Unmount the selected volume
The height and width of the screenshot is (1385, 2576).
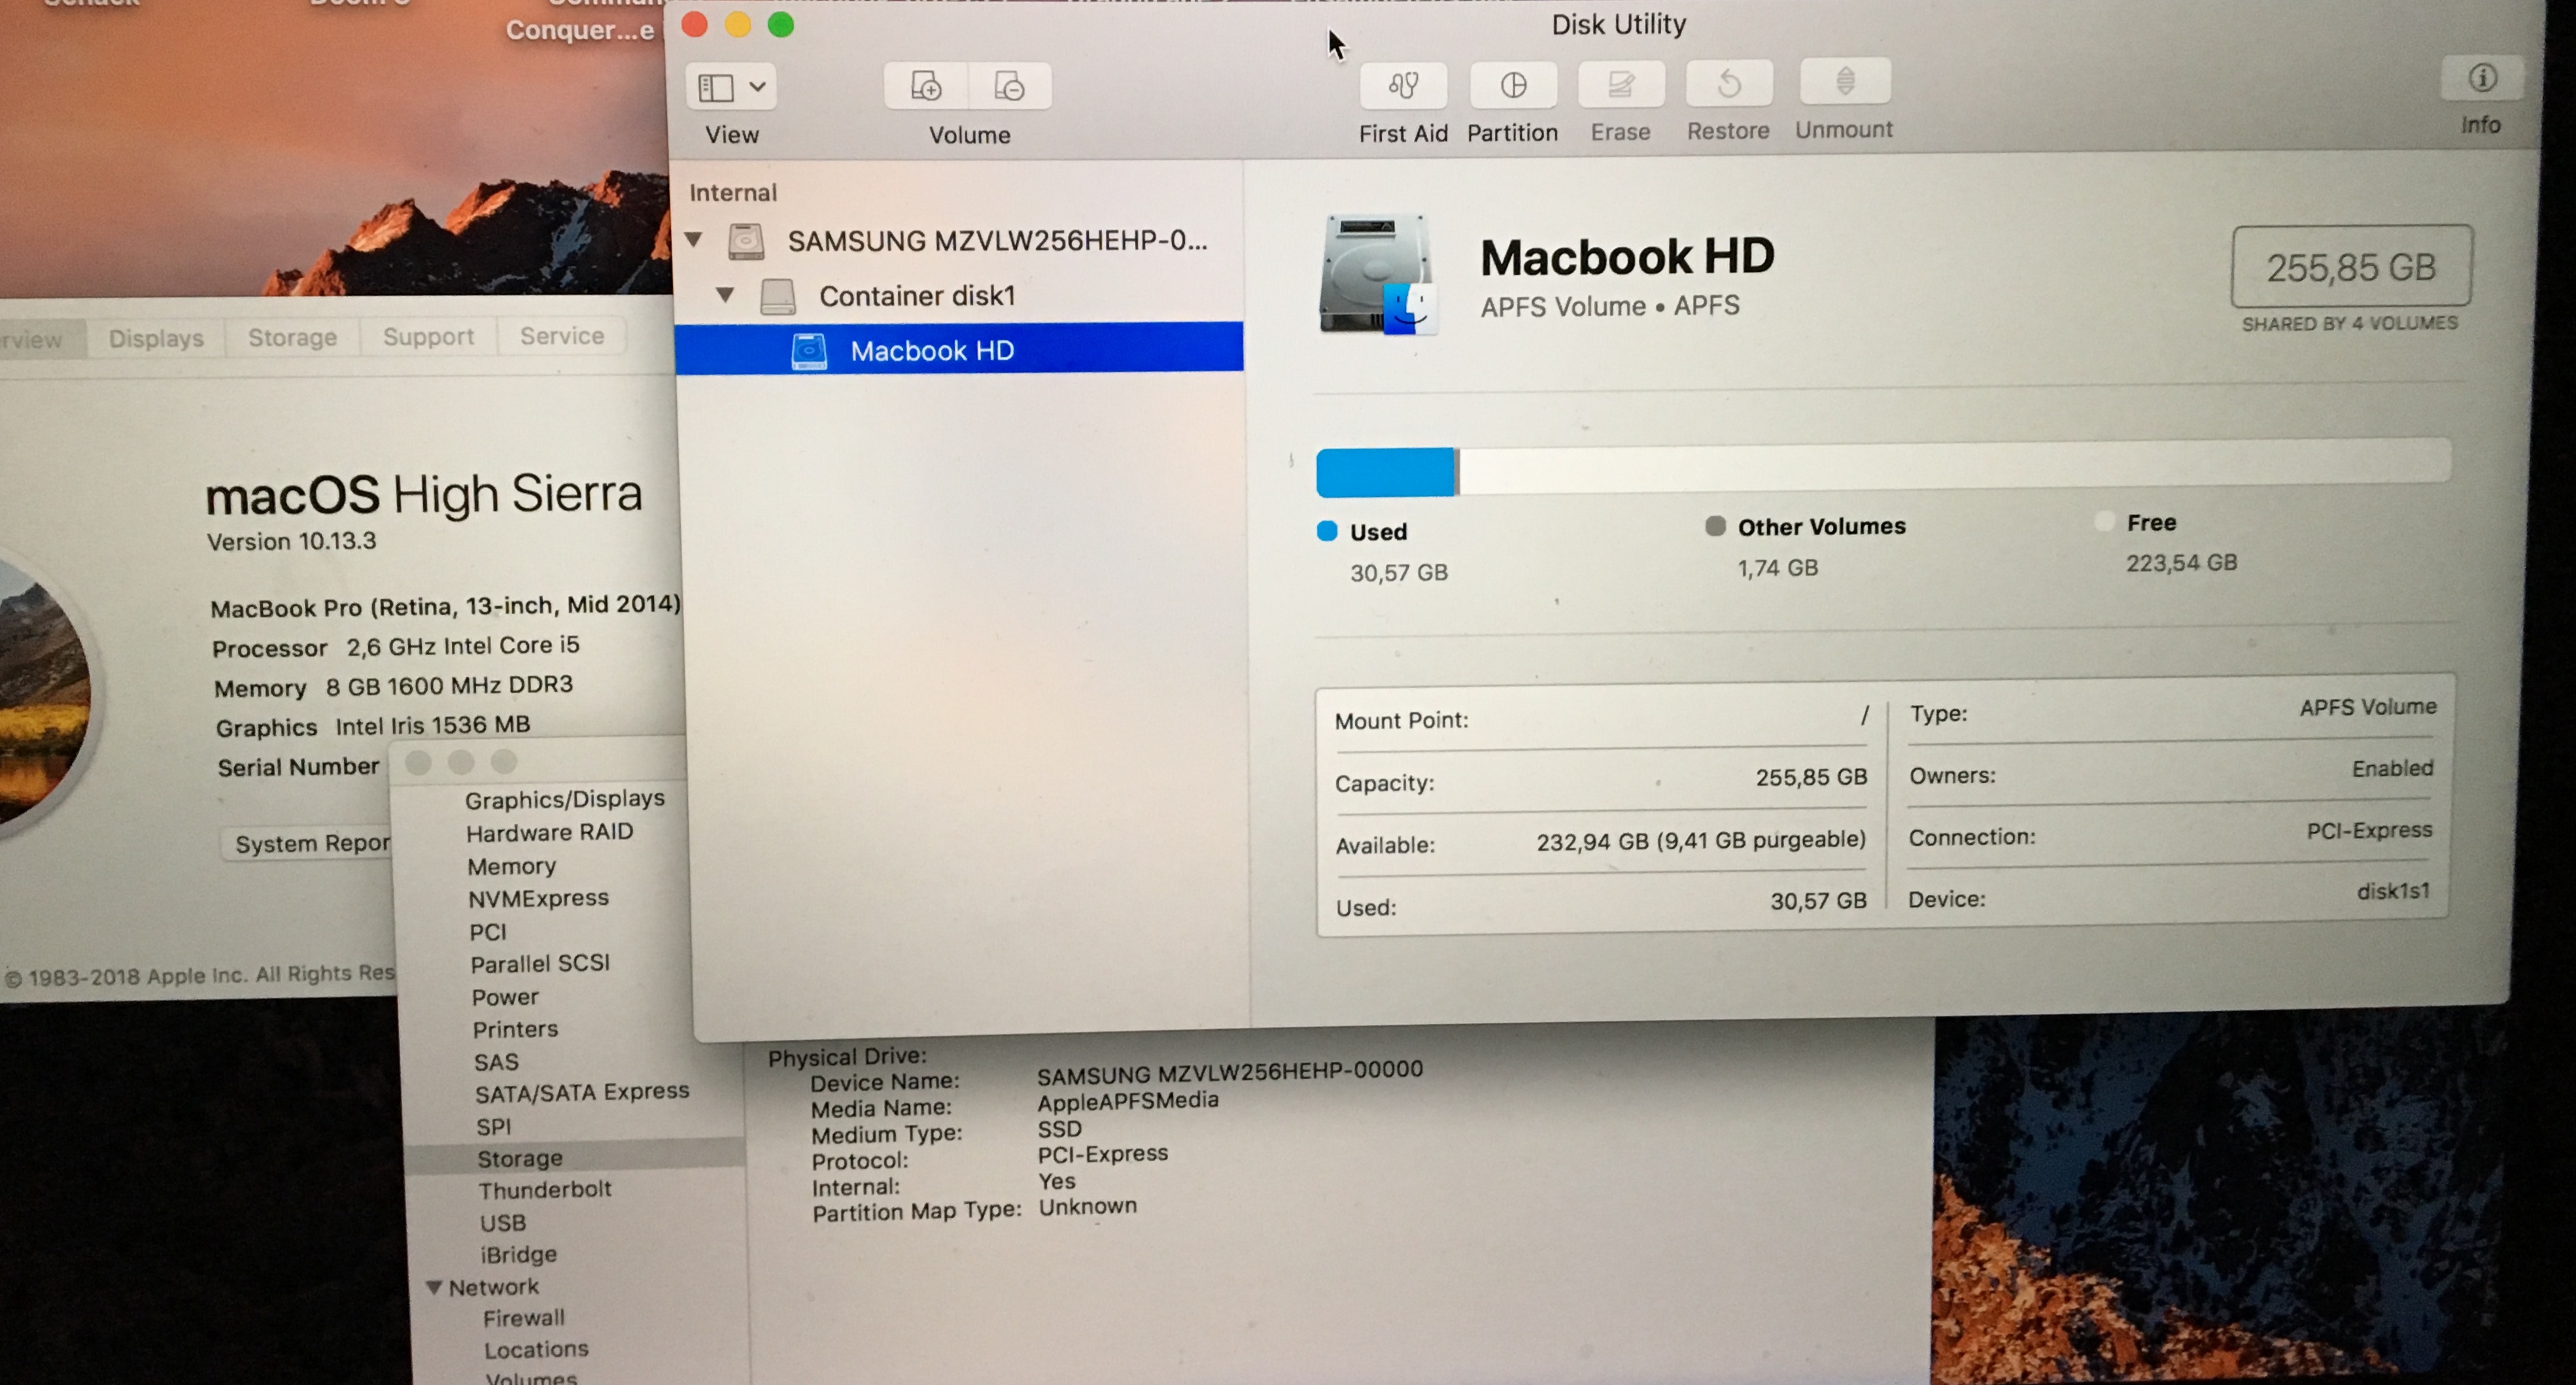[x=1844, y=82]
